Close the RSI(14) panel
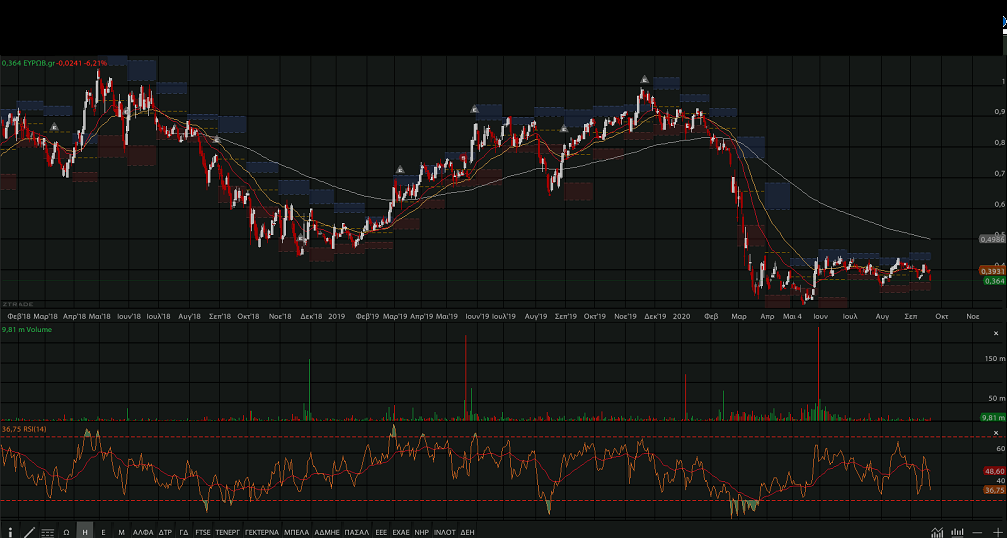 (x=995, y=431)
